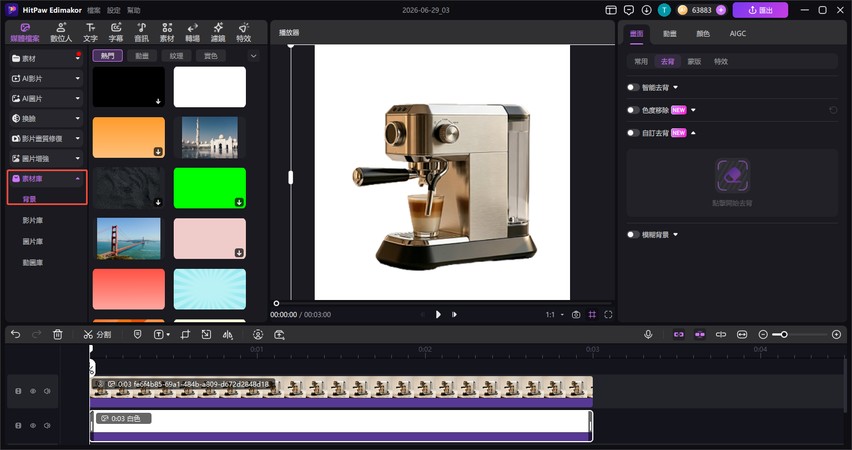Click the crop tool in timeline toolbar
Screen dimensions: 852x450
coord(185,334)
